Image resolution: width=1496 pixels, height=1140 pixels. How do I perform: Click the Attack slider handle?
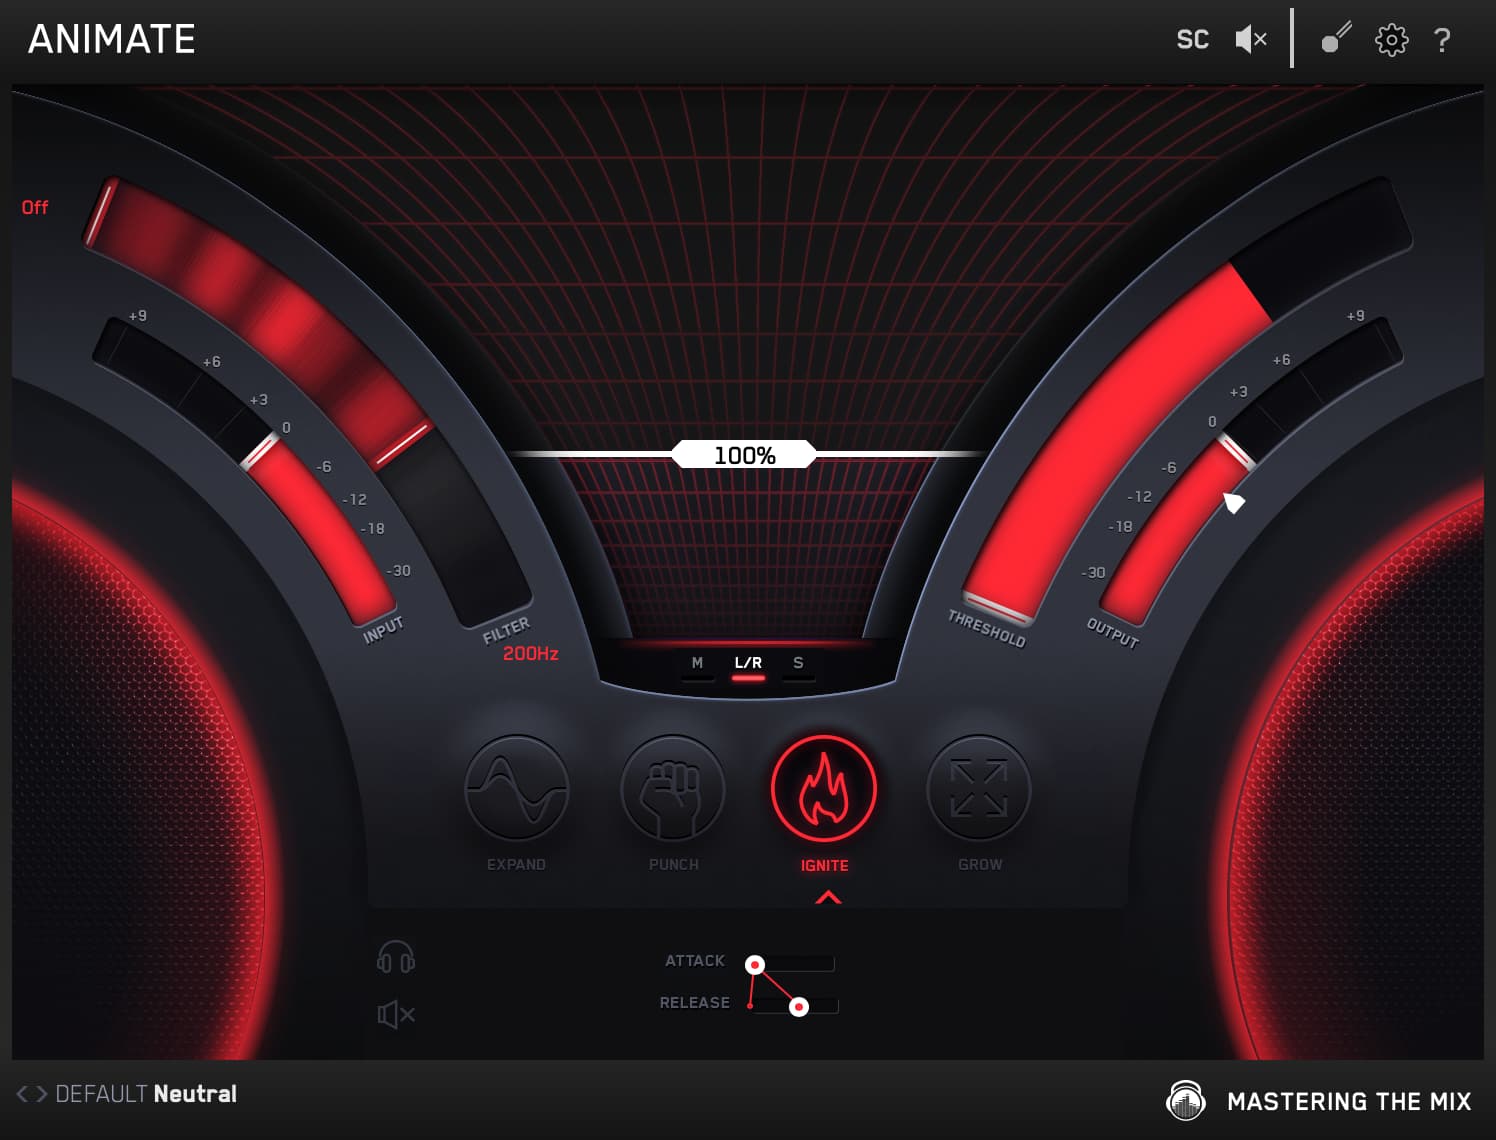(x=755, y=965)
